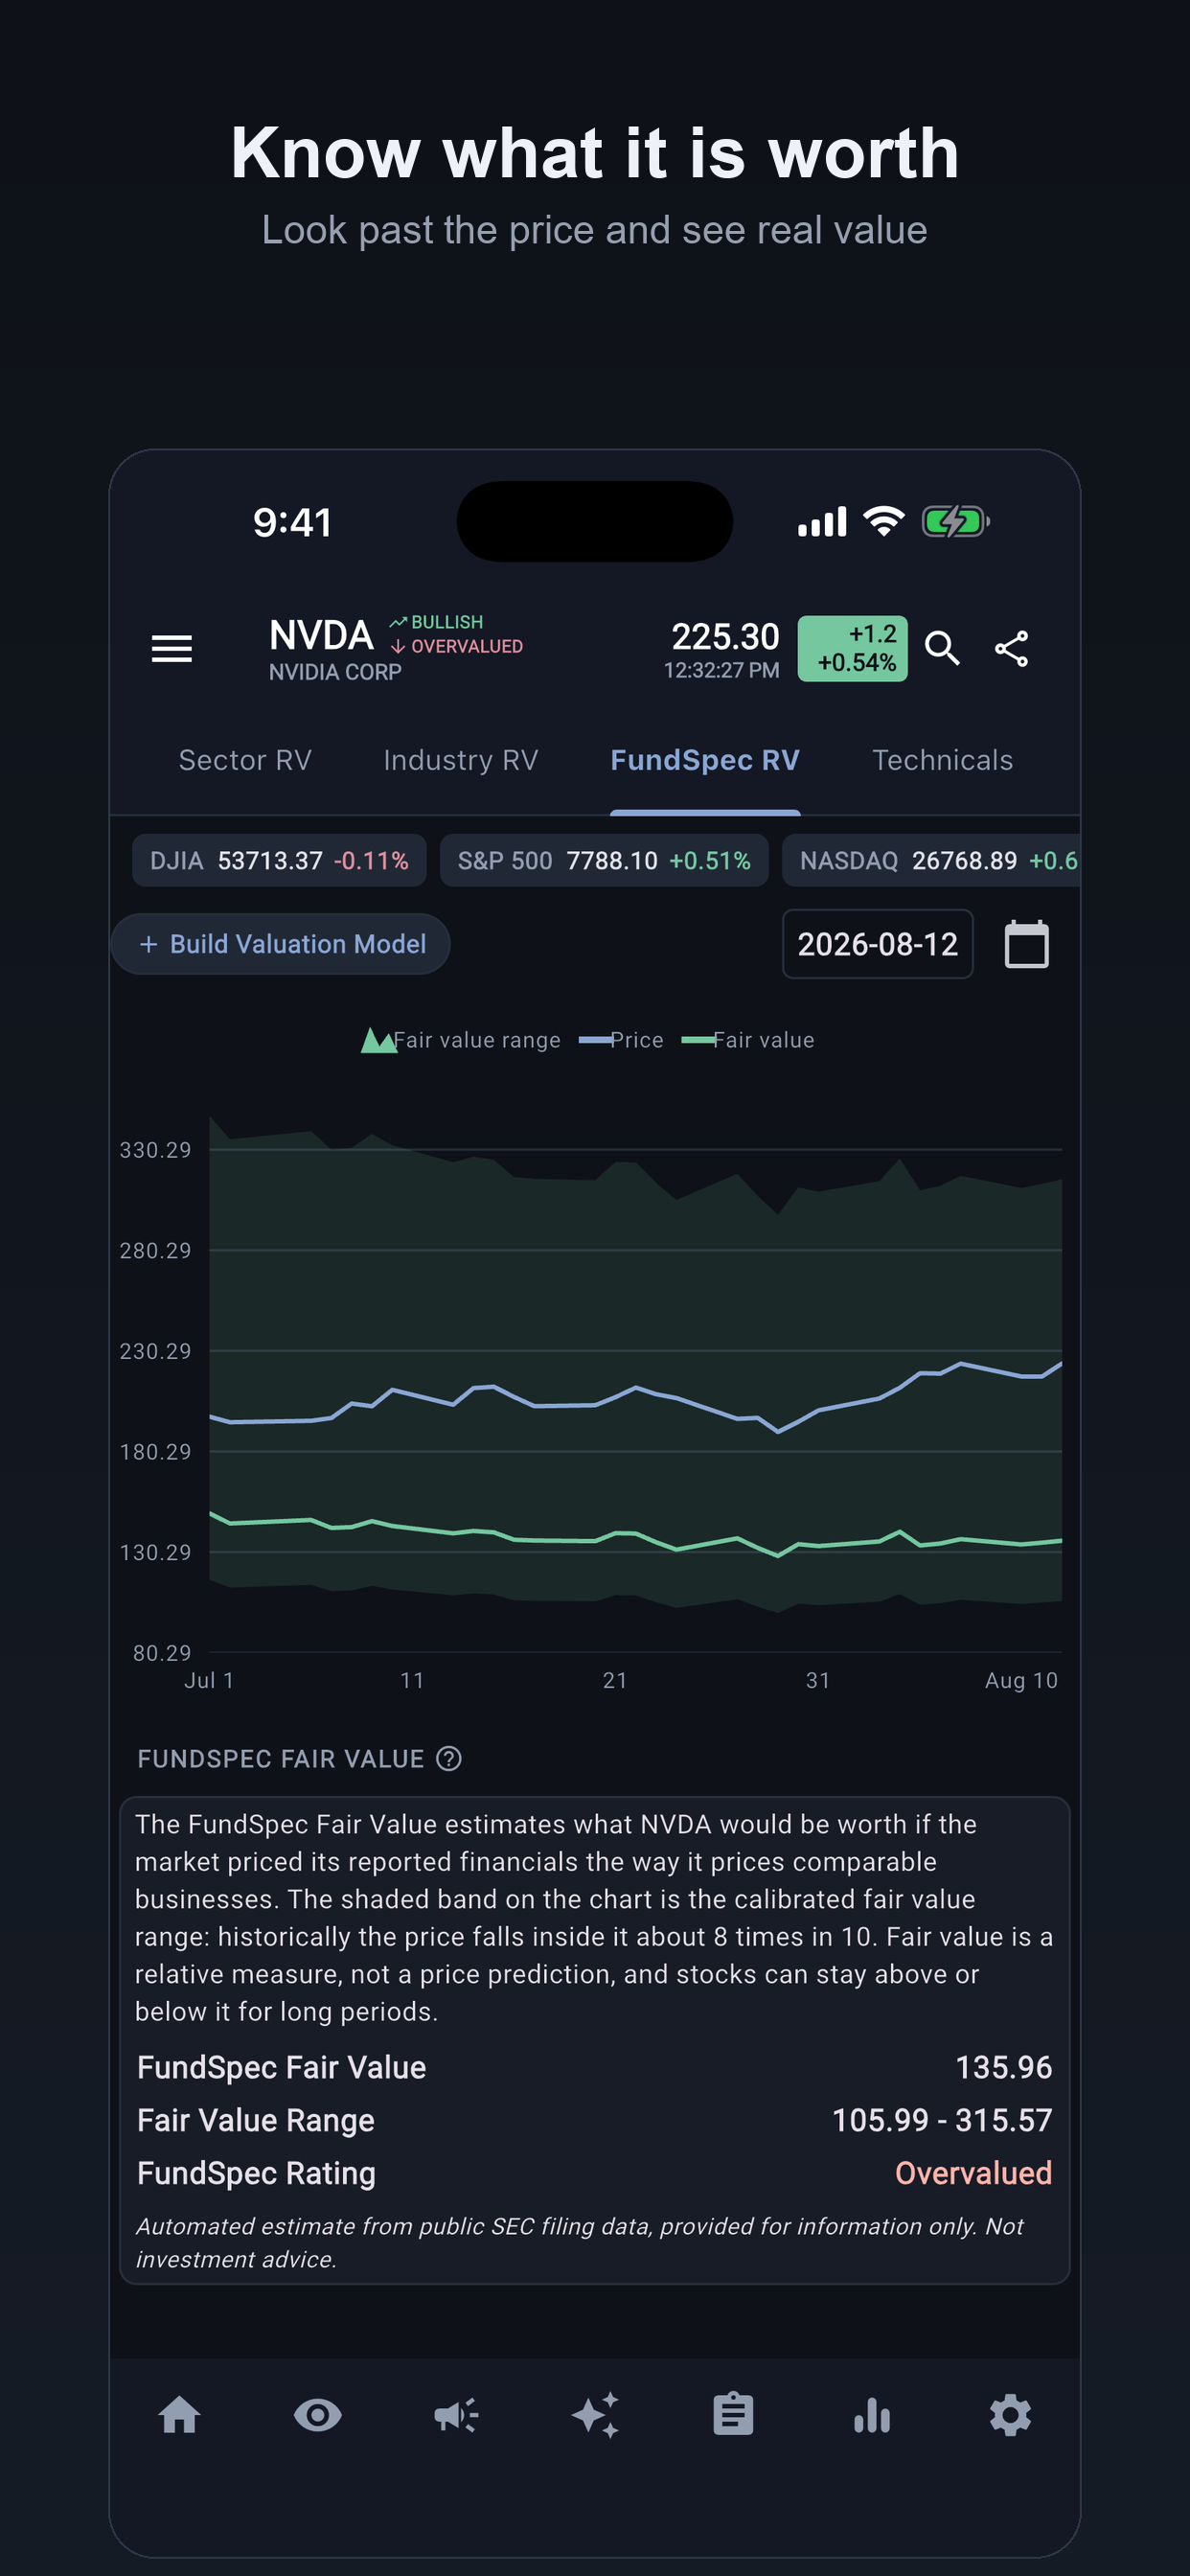This screenshot has height=2576, width=1190.
Task: Tap the NASDAQ index chip
Action: coord(932,860)
